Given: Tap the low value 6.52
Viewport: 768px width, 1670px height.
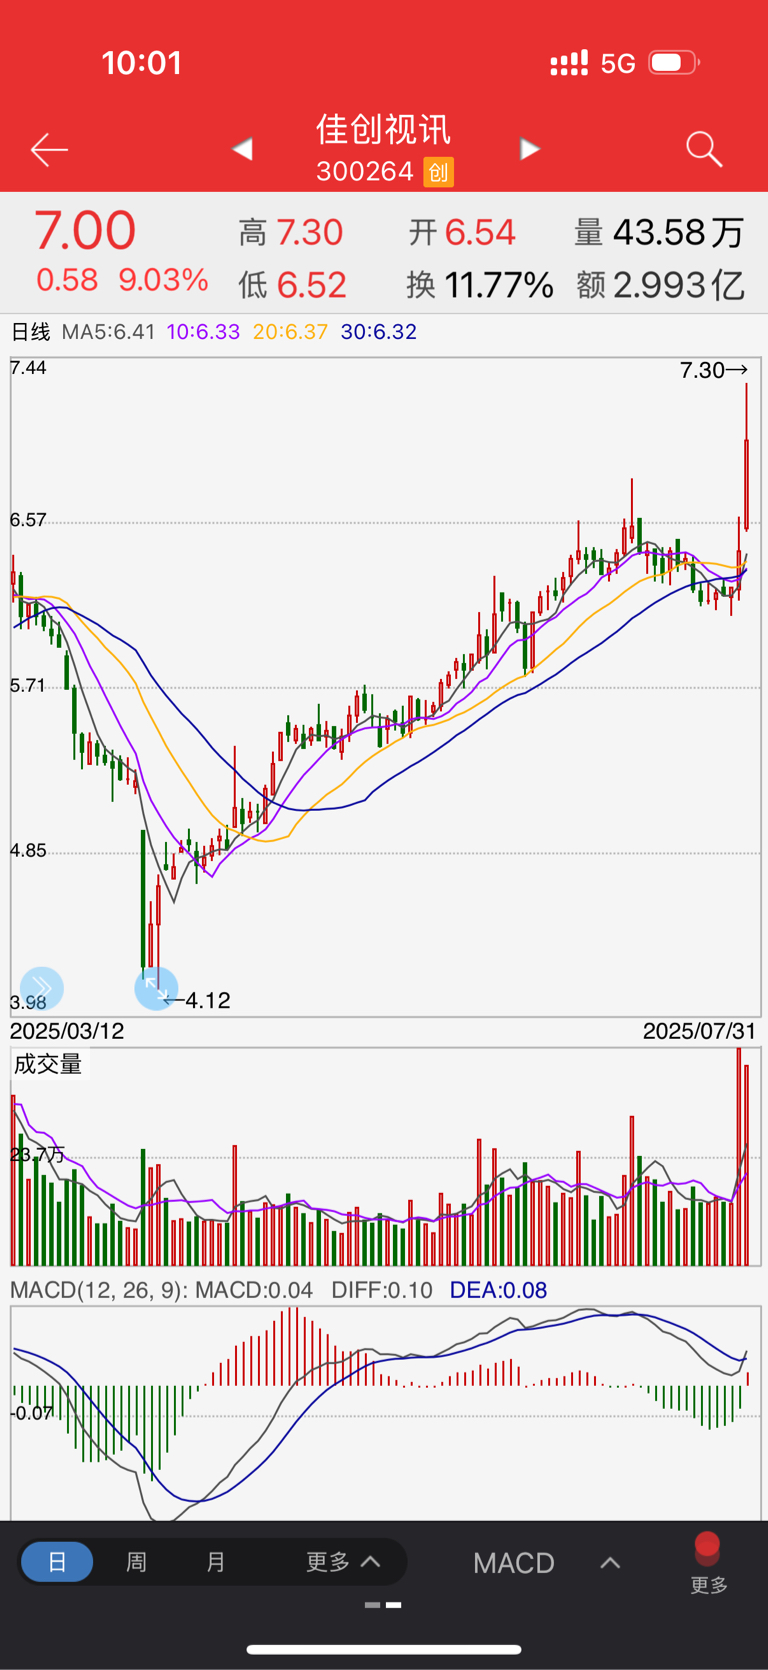Looking at the screenshot, I should click(312, 286).
